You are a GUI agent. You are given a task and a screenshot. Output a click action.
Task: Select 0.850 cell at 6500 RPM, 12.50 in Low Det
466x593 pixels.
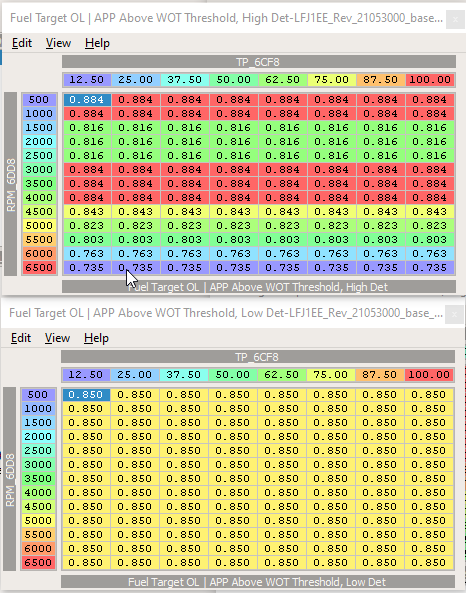pyautogui.click(x=86, y=562)
